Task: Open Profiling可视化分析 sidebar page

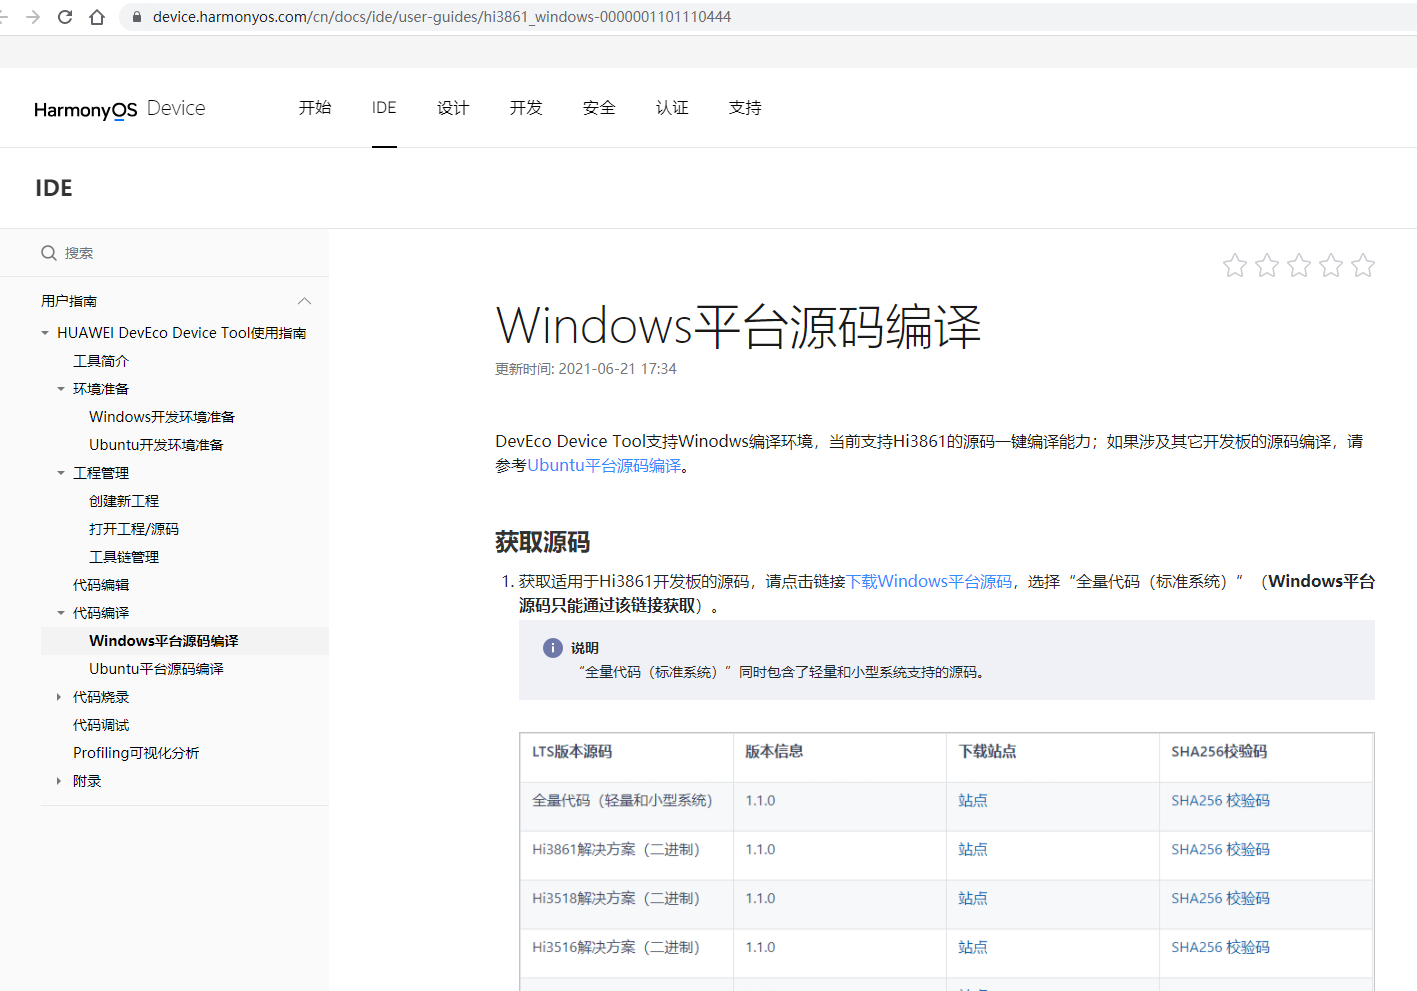Action: 136,753
